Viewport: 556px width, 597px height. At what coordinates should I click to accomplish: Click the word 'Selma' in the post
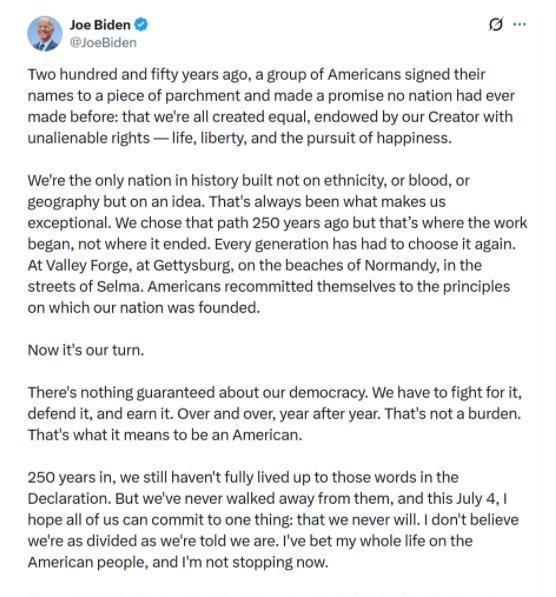click(x=120, y=286)
